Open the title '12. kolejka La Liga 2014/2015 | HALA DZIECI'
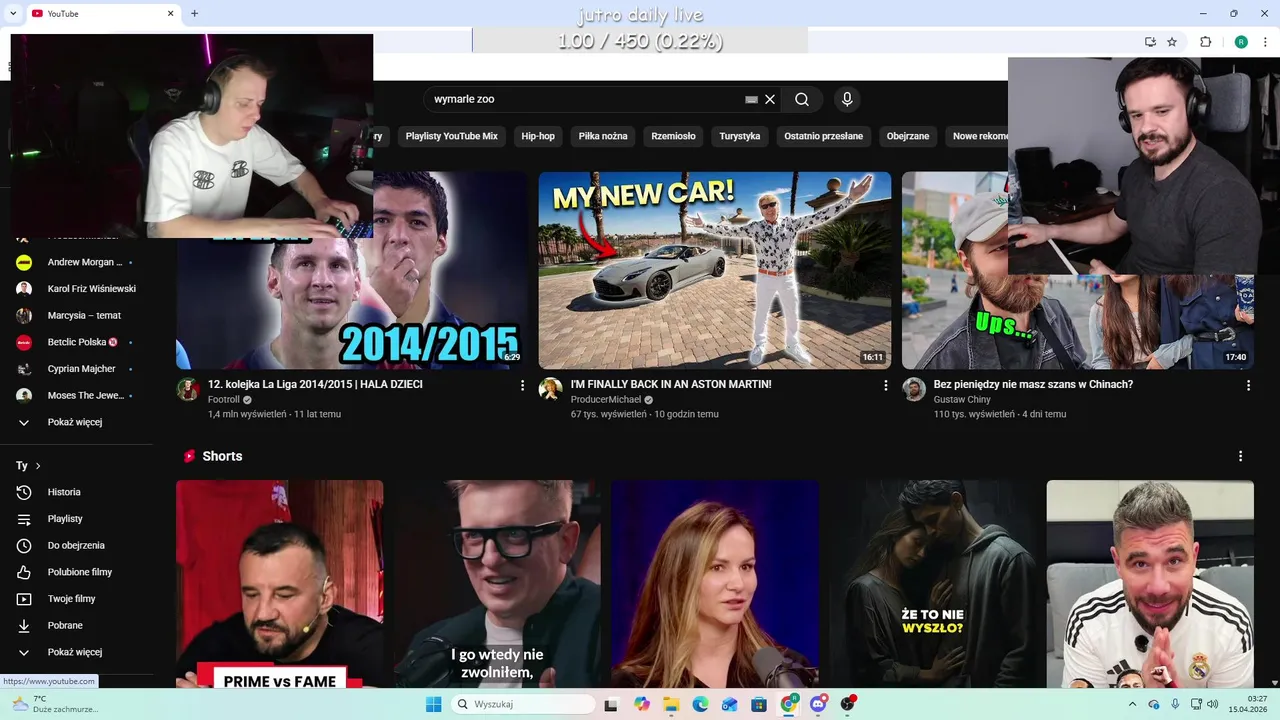This screenshot has width=1280, height=720. [315, 384]
